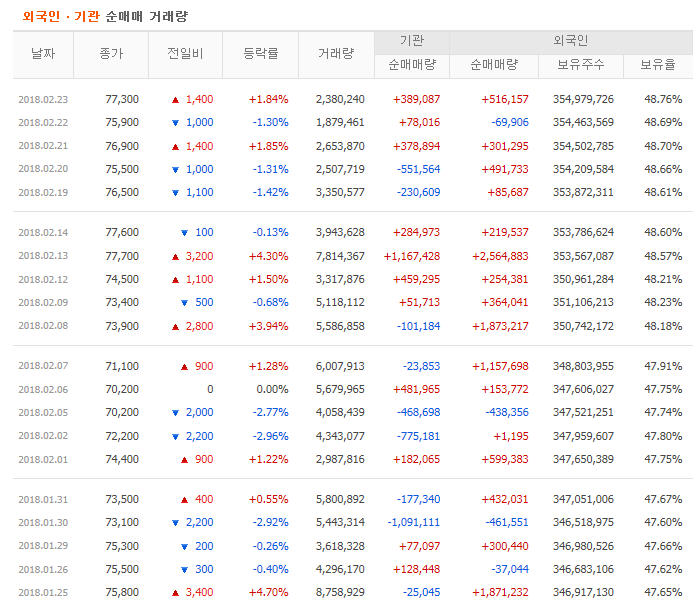Click the blue down arrow in the 2018.02.14 row
The height and width of the screenshot is (608, 697).
click(x=183, y=233)
